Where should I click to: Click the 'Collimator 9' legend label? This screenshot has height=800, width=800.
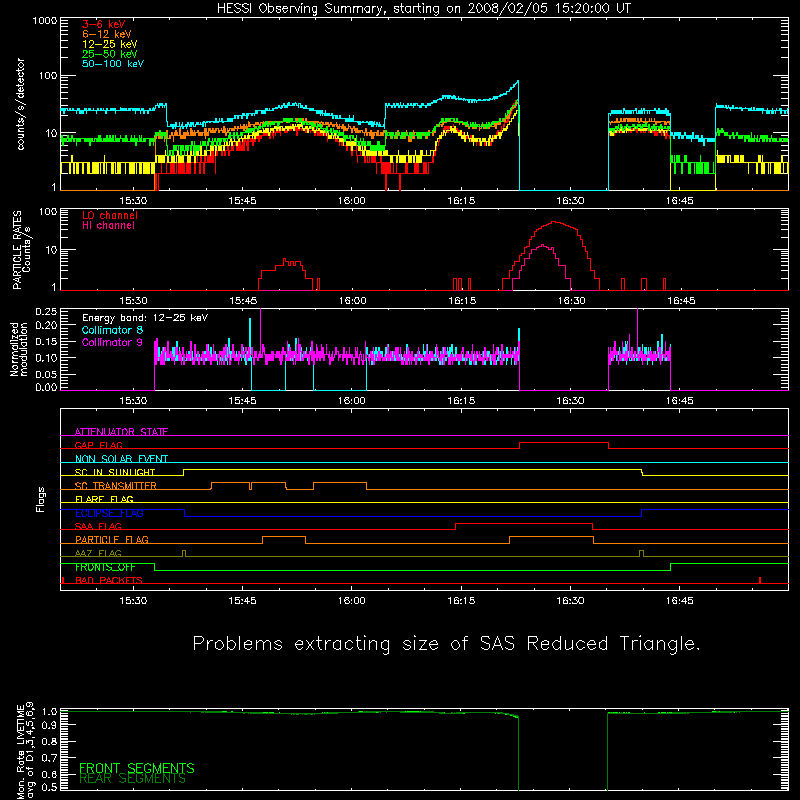(x=112, y=342)
